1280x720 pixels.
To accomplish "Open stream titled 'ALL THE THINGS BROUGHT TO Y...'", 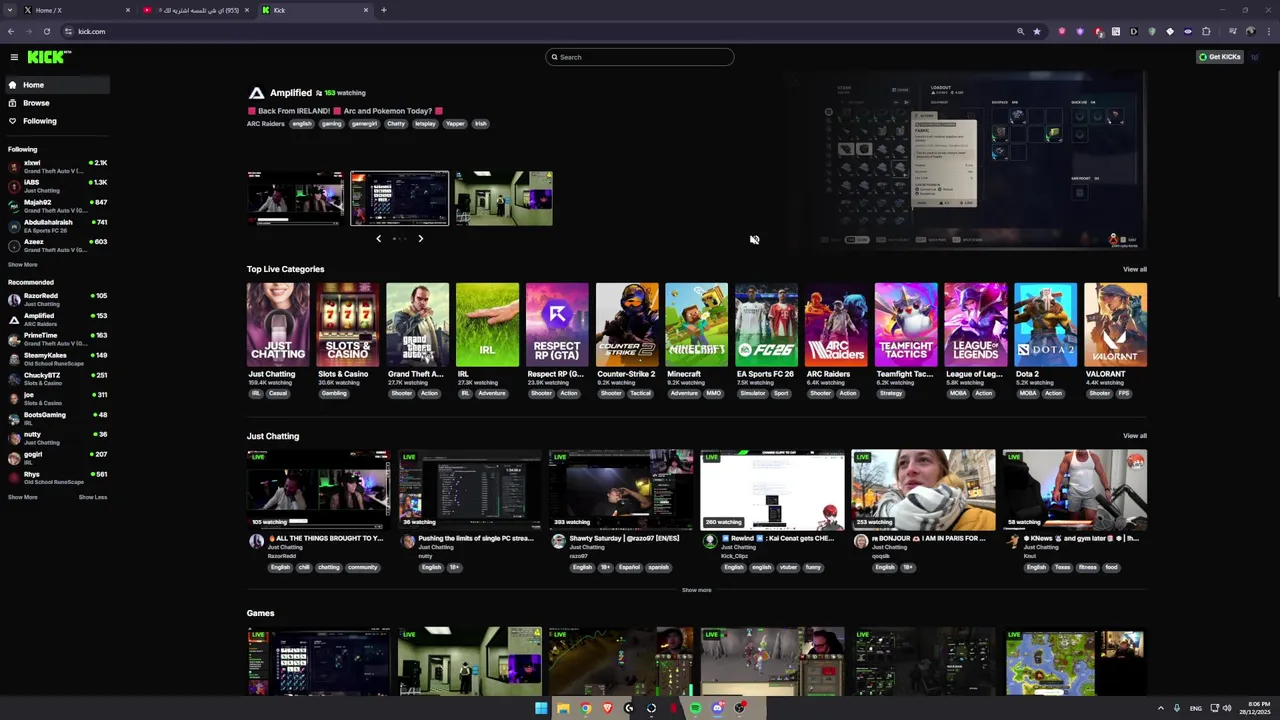I will (326, 538).
